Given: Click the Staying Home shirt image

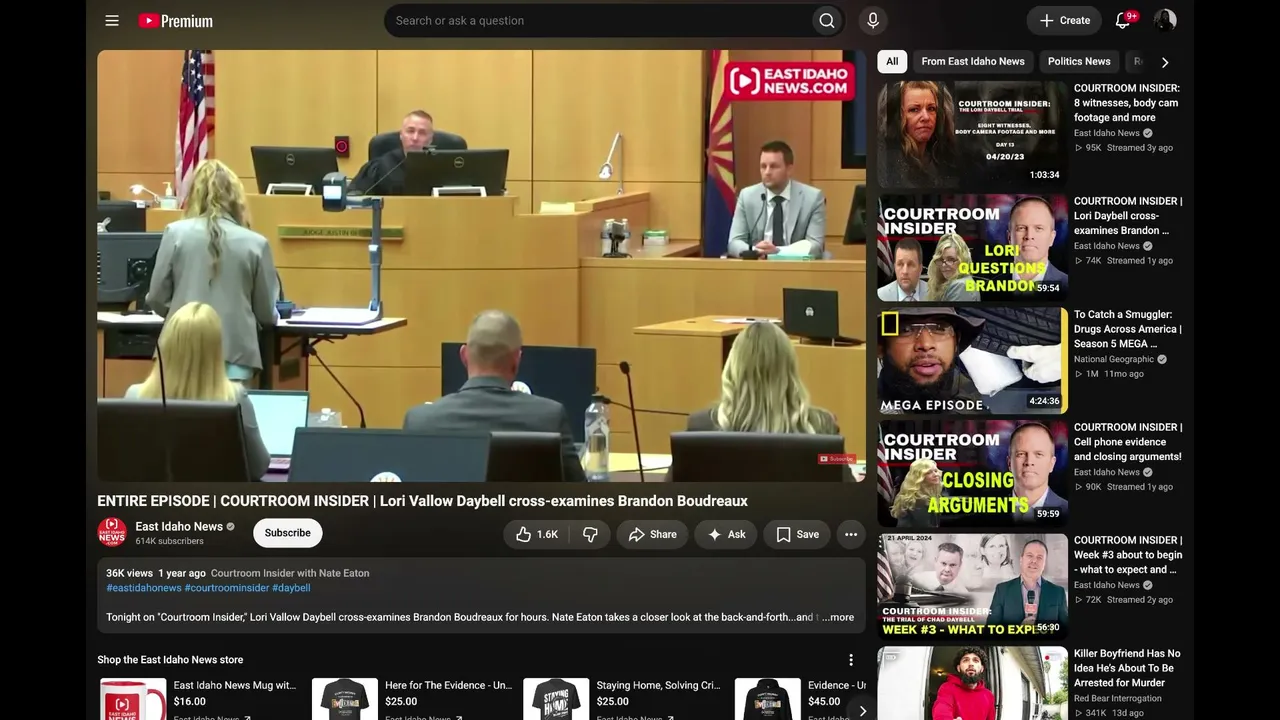Looking at the screenshot, I should (x=556, y=699).
